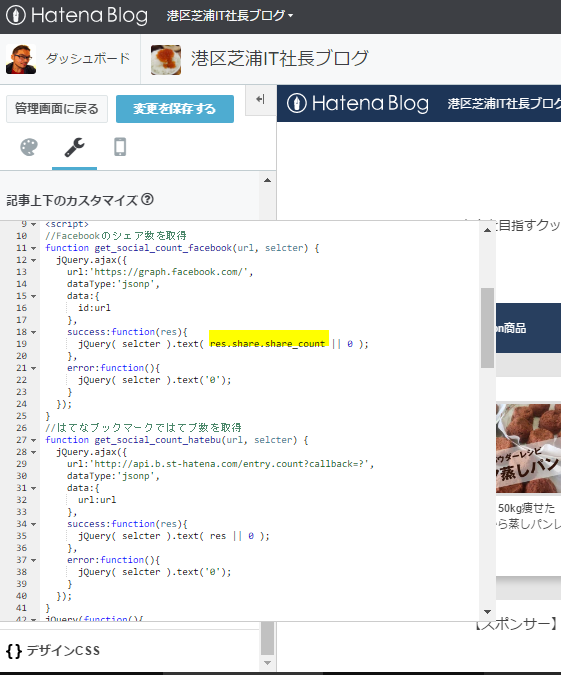Select the wrench customize tab
561x675 pixels.
point(74,148)
